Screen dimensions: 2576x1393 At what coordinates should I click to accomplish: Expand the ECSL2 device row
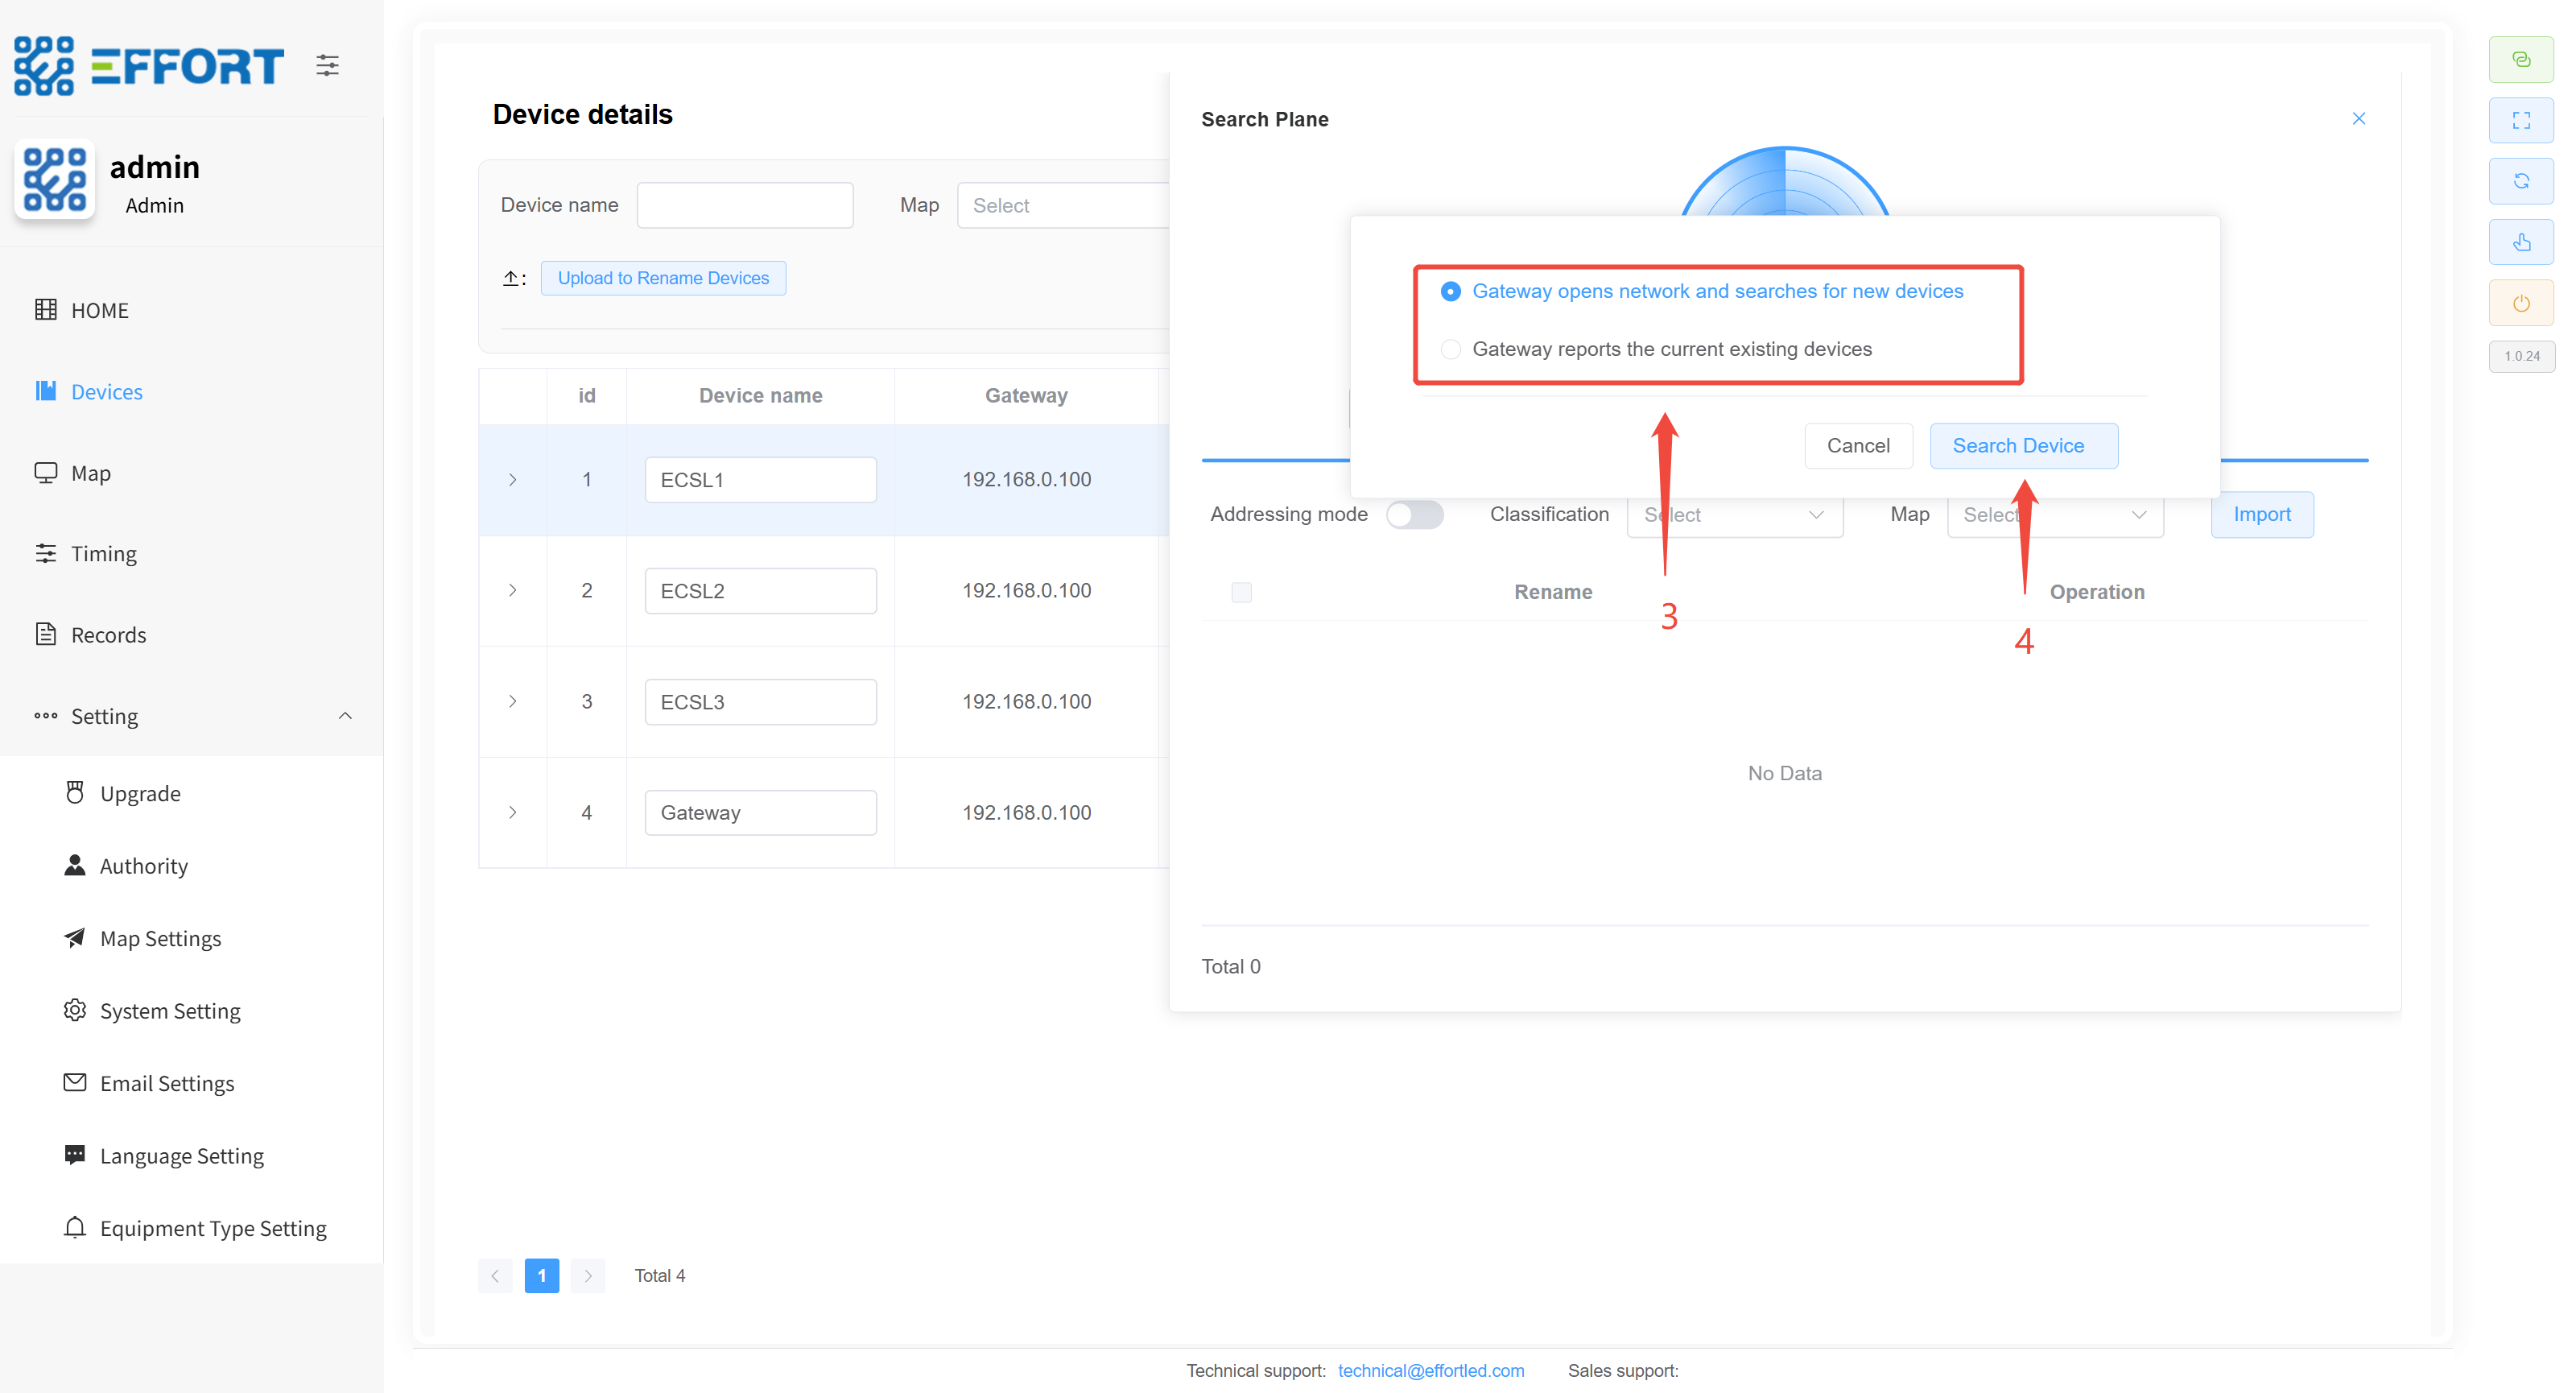512,591
